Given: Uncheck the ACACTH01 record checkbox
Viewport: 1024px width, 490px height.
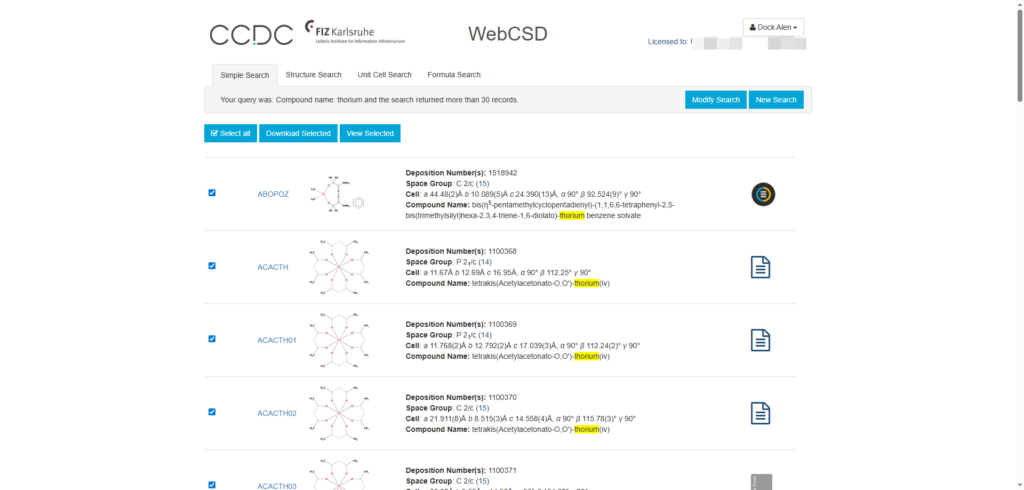Looking at the screenshot, I should point(212,339).
